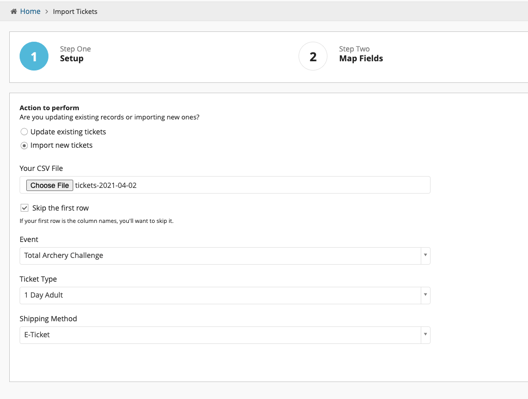
Task: Click the Action to perform heading
Action: click(50, 108)
